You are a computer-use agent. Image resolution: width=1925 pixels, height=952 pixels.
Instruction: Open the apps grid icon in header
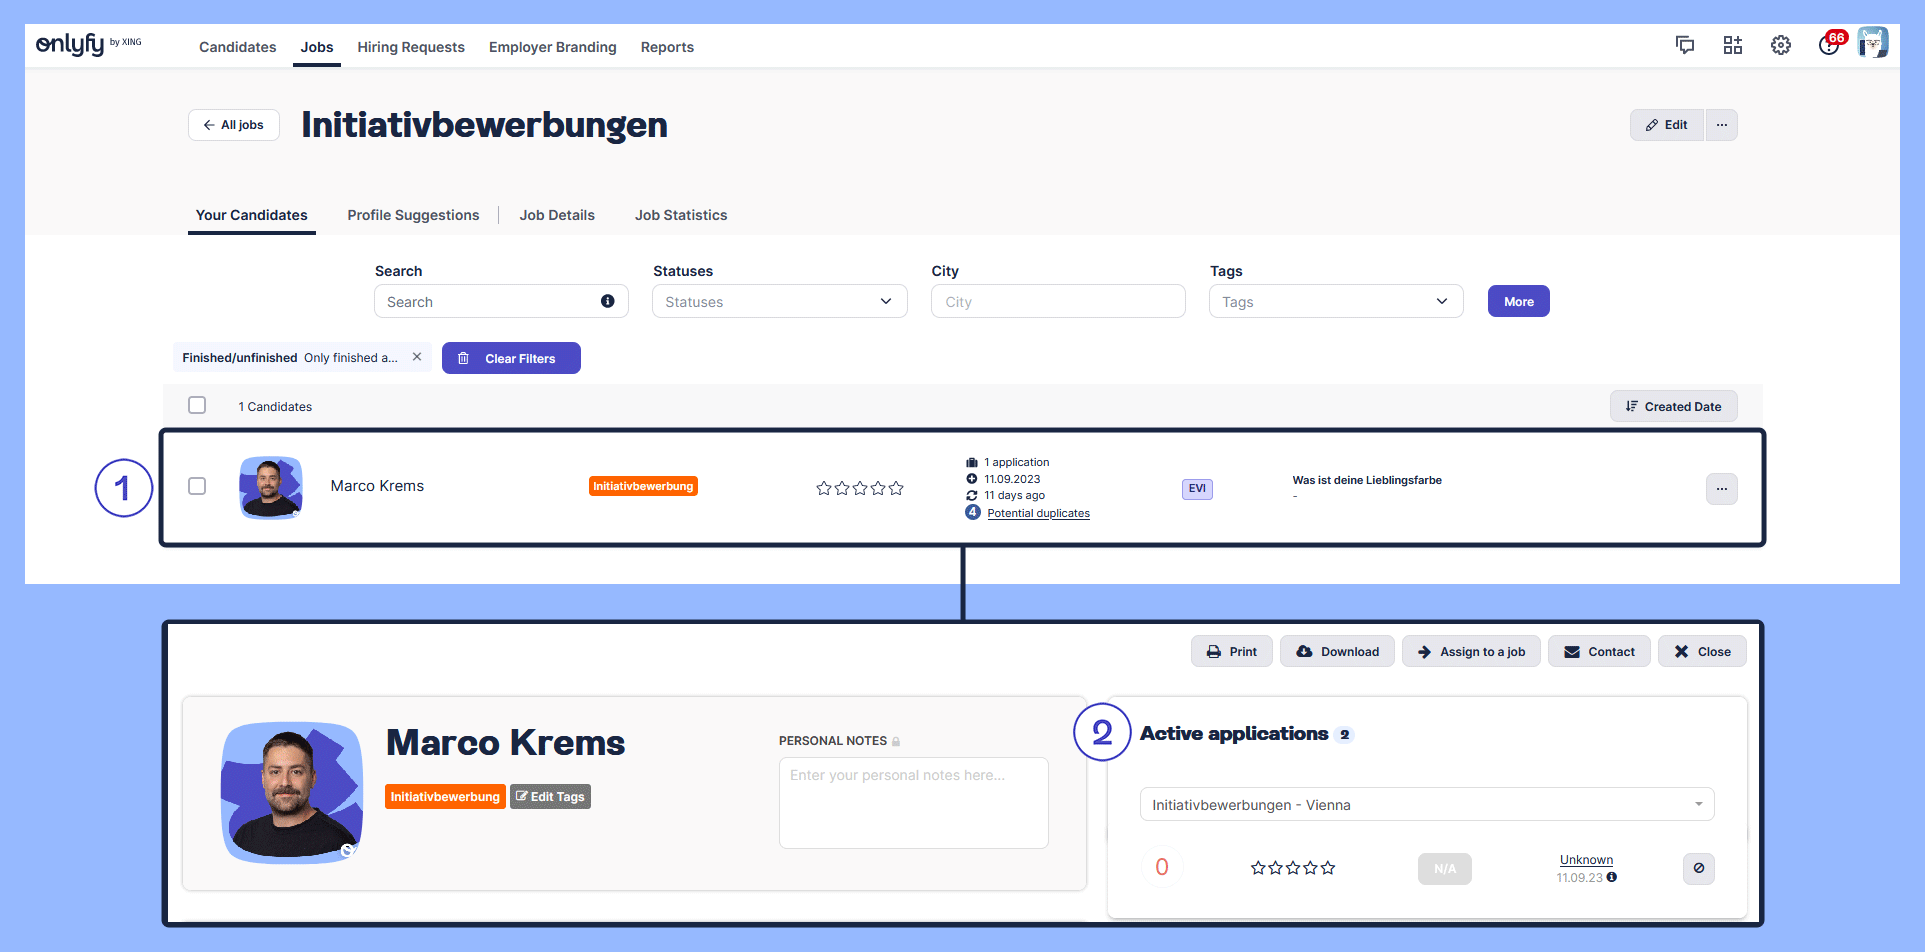pos(1733,45)
